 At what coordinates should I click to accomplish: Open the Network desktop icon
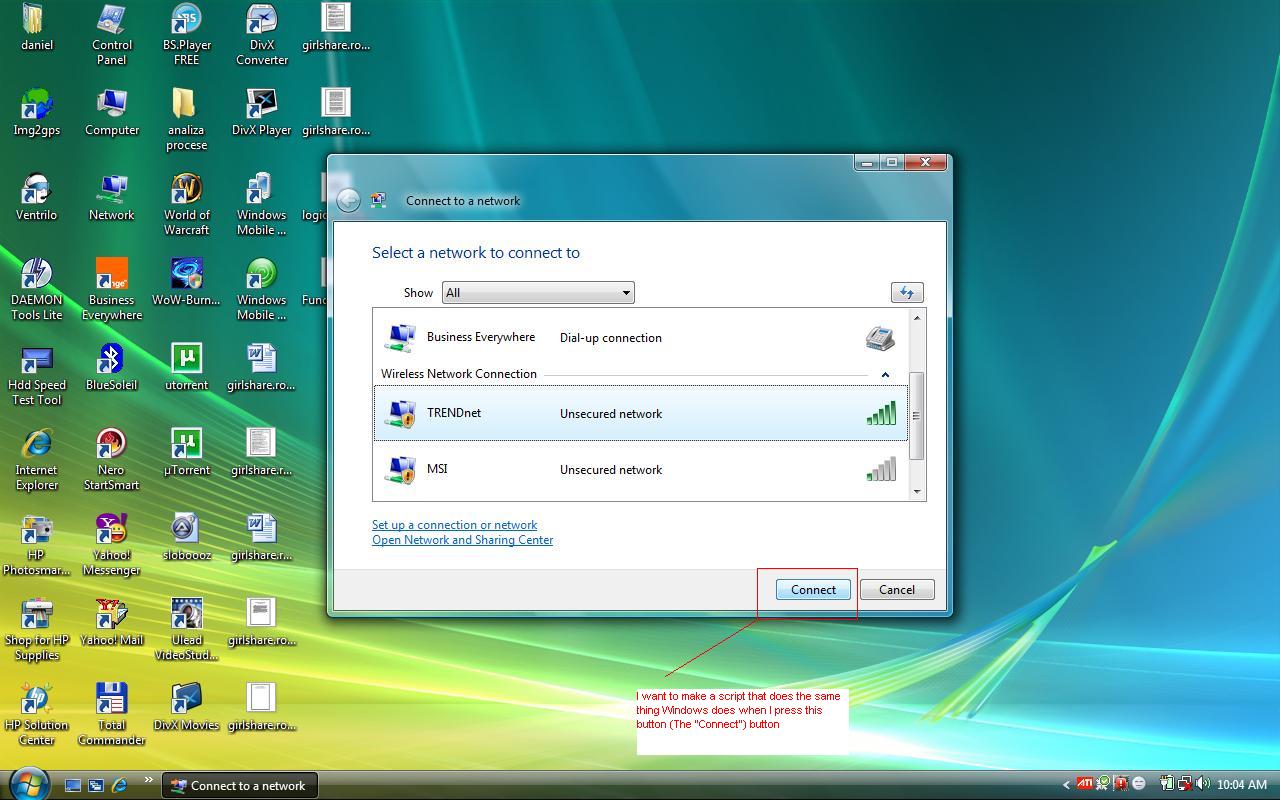click(111, 197)
